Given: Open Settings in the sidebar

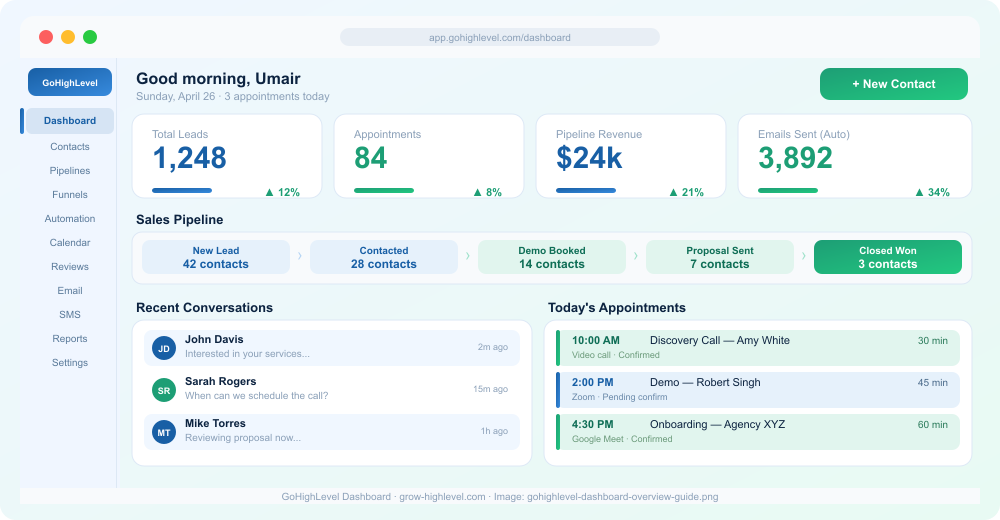Looking at the screenshot, I should point(70,362).
